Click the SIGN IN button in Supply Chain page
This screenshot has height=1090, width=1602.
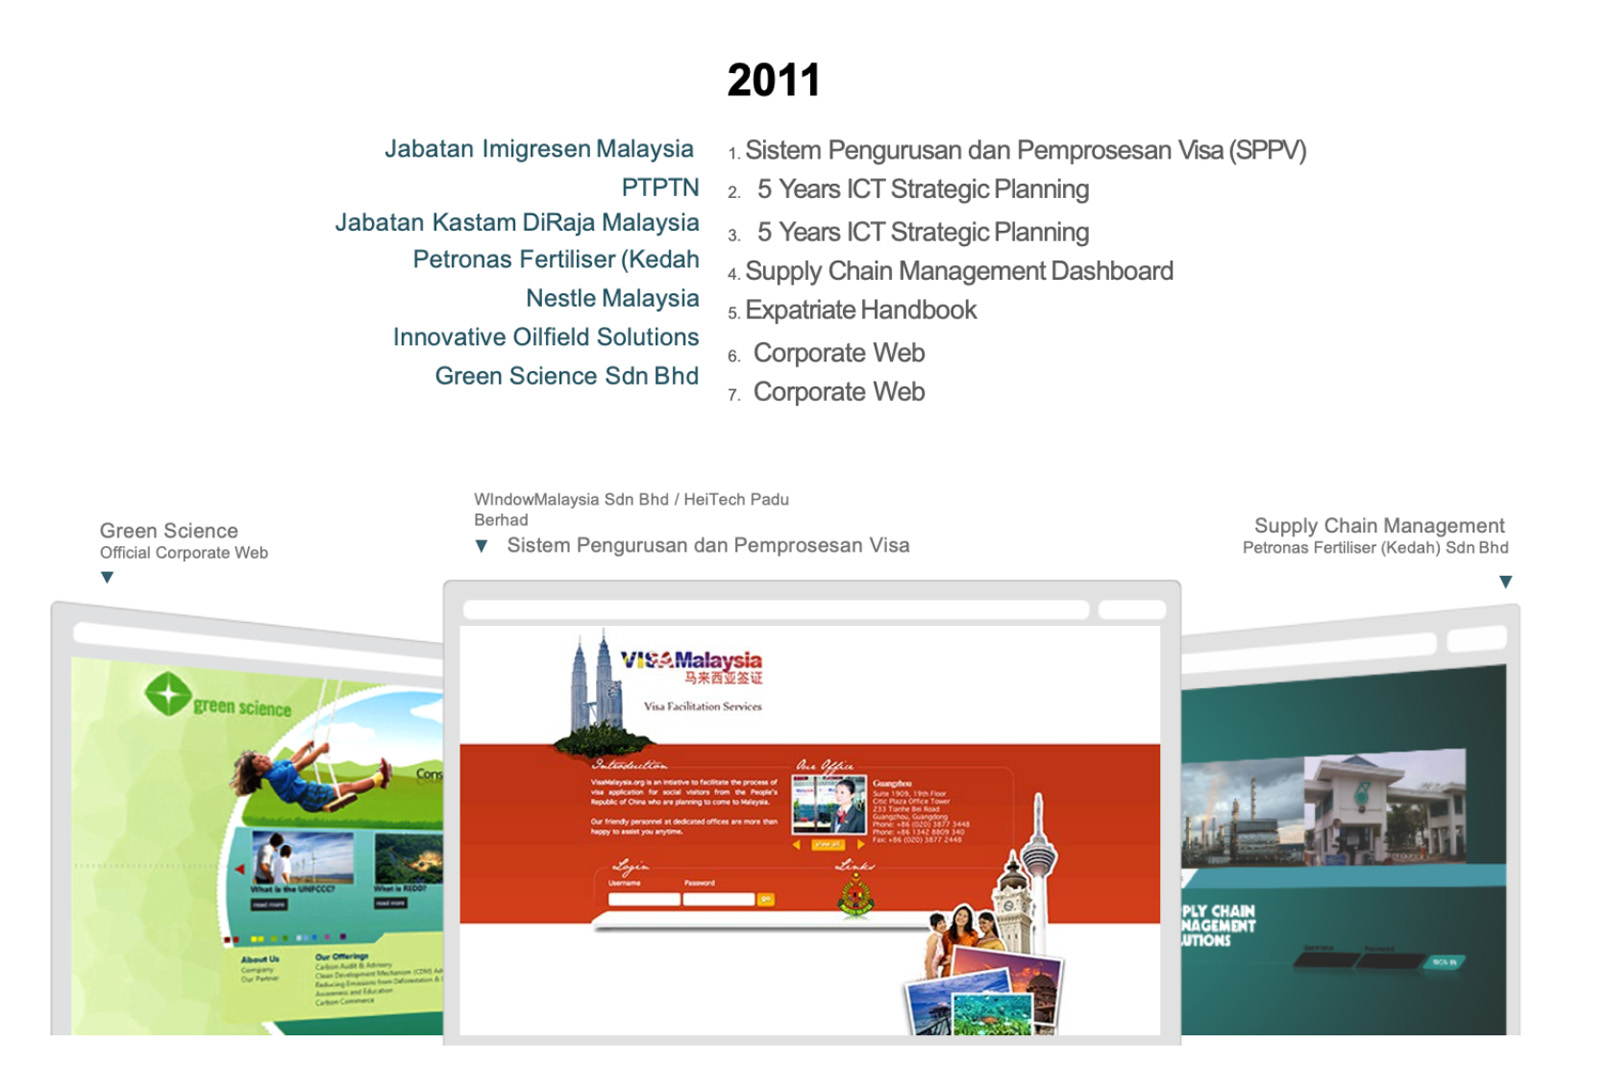(x=1444, y=962)
